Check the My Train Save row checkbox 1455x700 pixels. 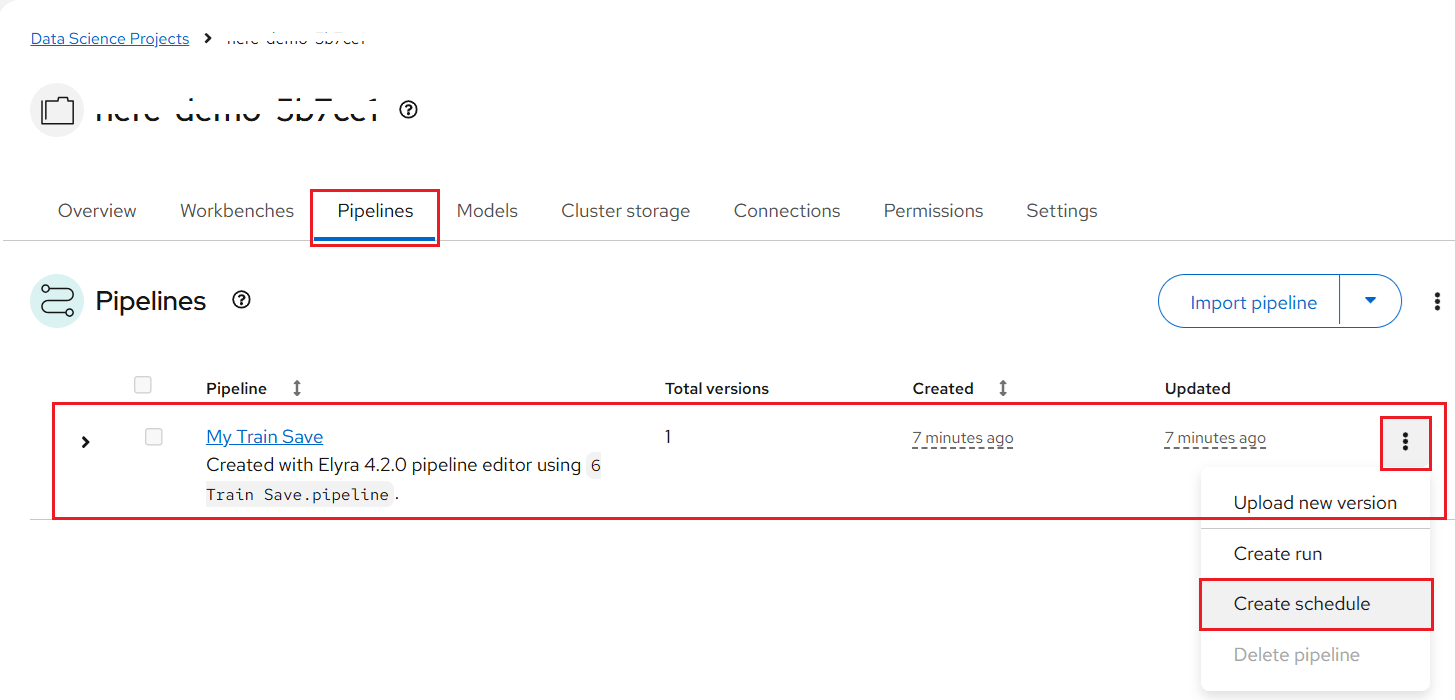tap(153, 437)
